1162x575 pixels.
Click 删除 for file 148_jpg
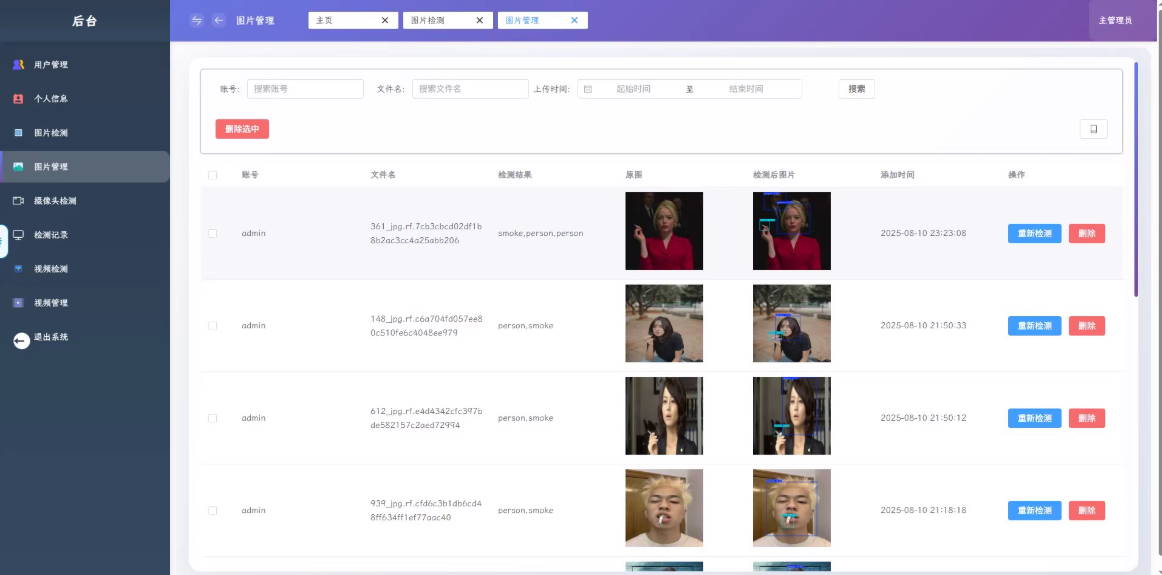(1087, 326)
